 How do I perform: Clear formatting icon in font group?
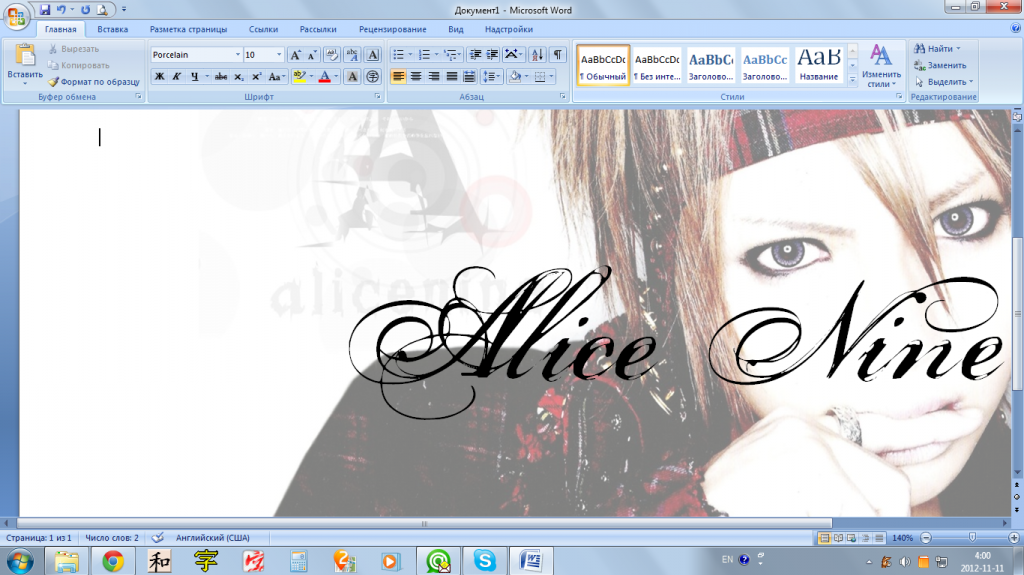(332, 55)
